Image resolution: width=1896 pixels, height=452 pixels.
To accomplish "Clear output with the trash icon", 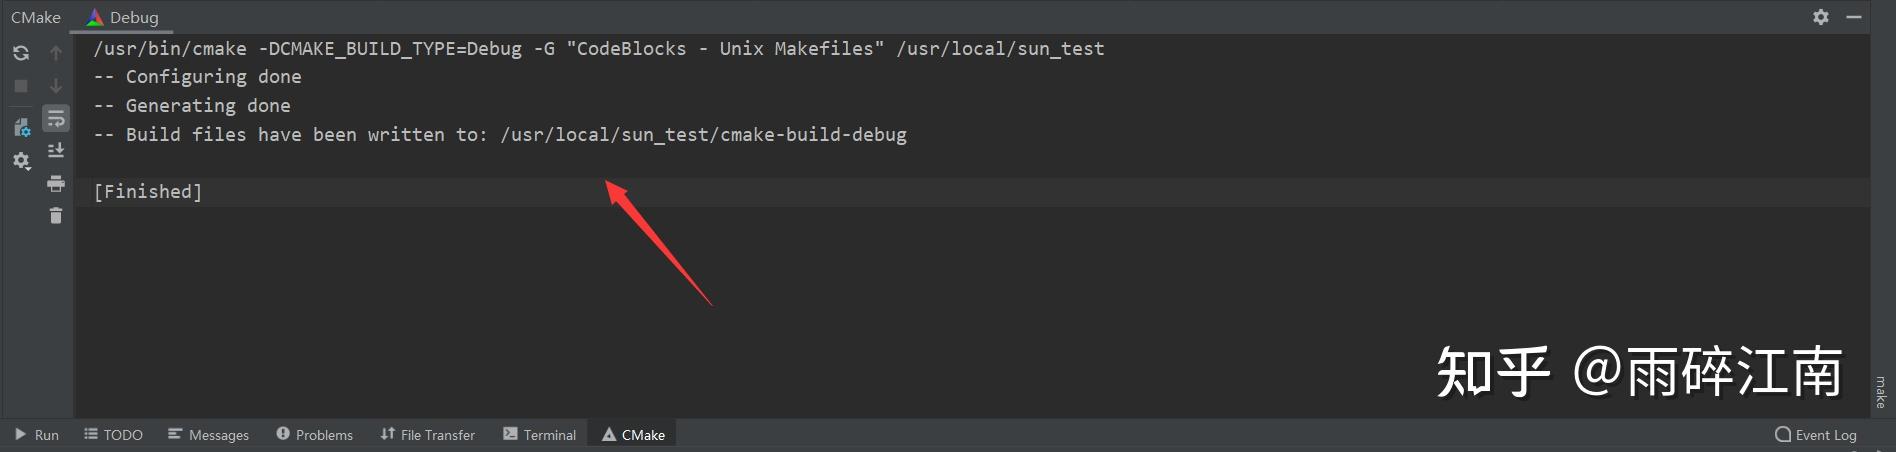I will click(x=56, y=215).
